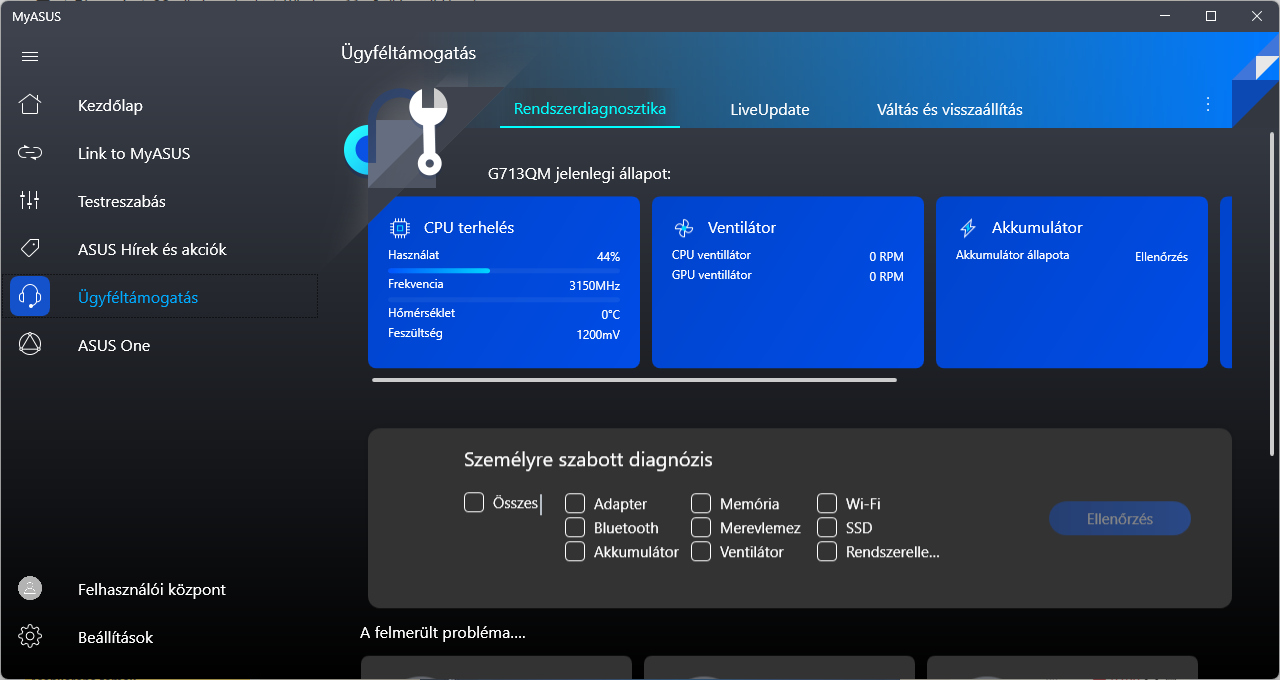Click the wrench diagnostics icon
Screen dimensions: 1280x680
[430, 130]
